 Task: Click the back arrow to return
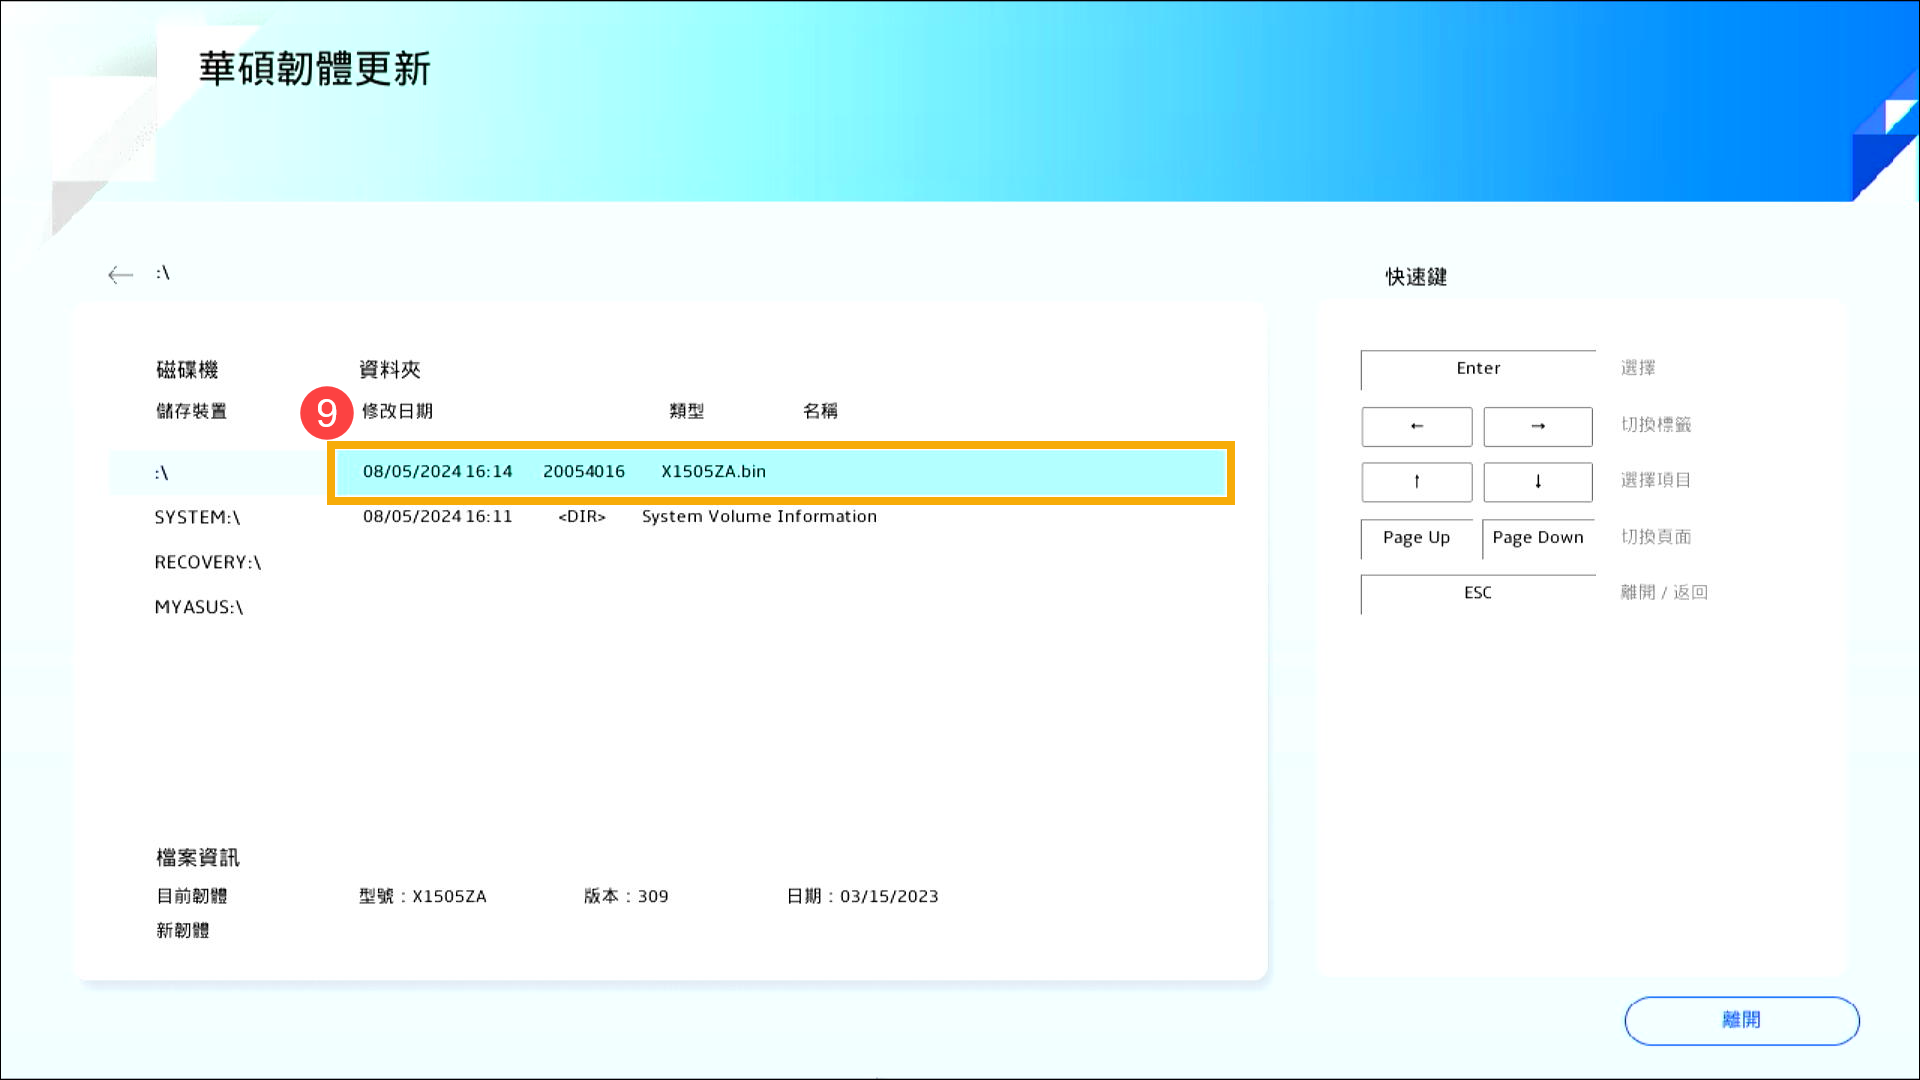119,273
